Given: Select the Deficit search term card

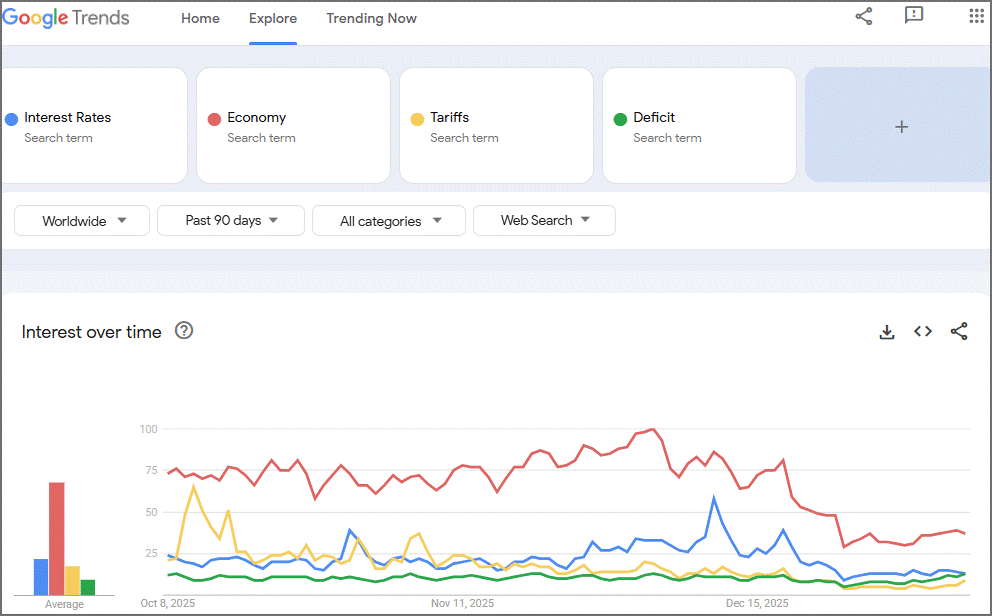Looking at the screenshot, I should click(699, 125).
